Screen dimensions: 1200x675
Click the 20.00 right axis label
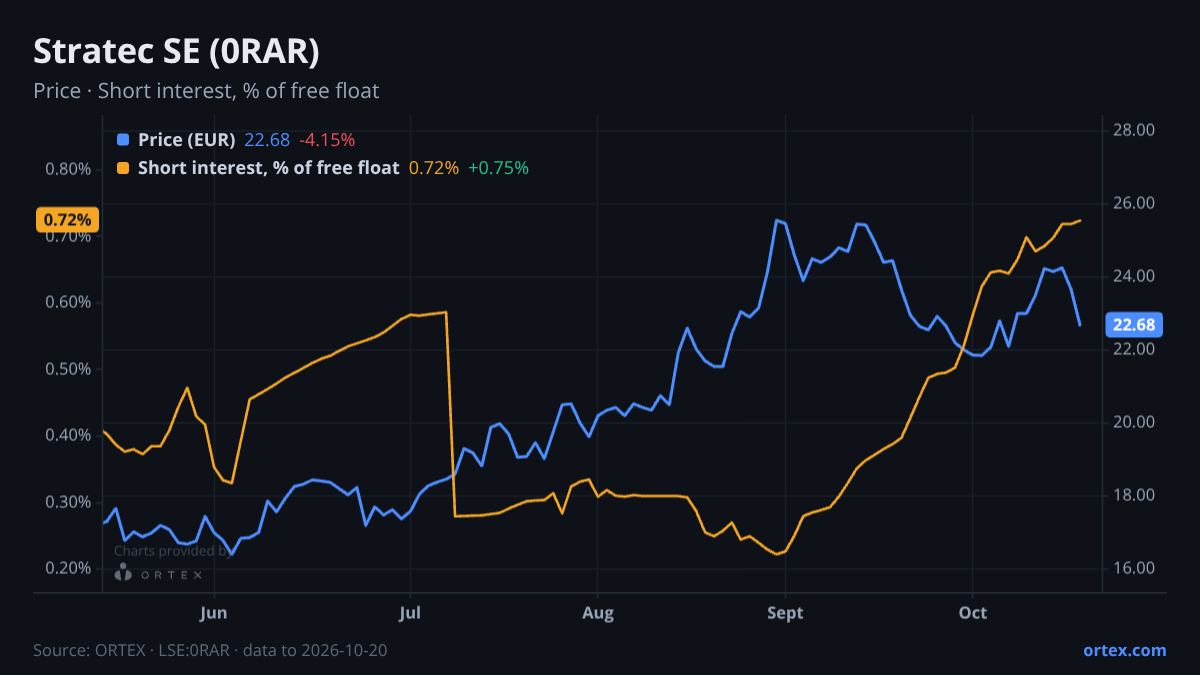(1134, 422)
